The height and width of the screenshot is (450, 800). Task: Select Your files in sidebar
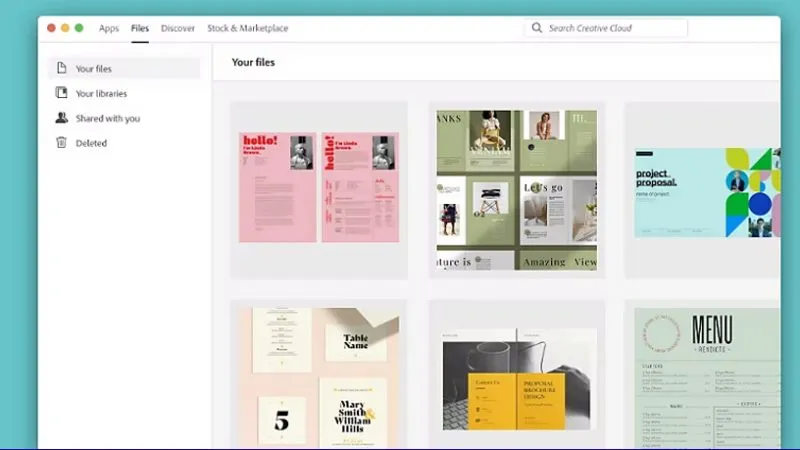tap(124, 68)
